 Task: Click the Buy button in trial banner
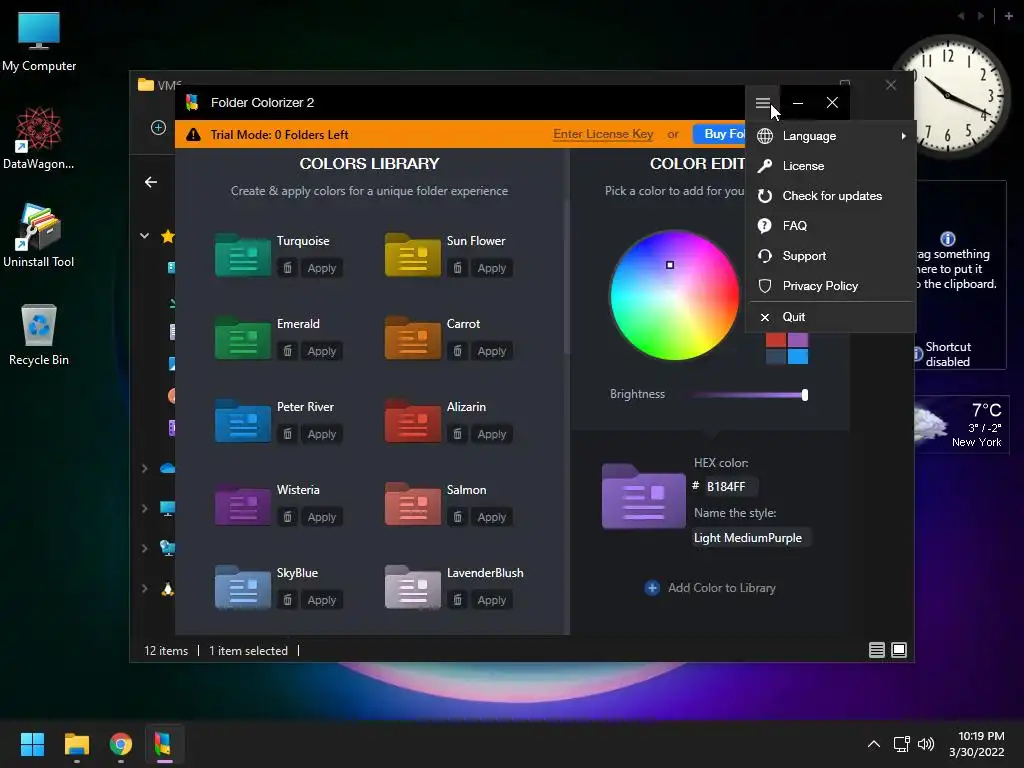point(719,134)
